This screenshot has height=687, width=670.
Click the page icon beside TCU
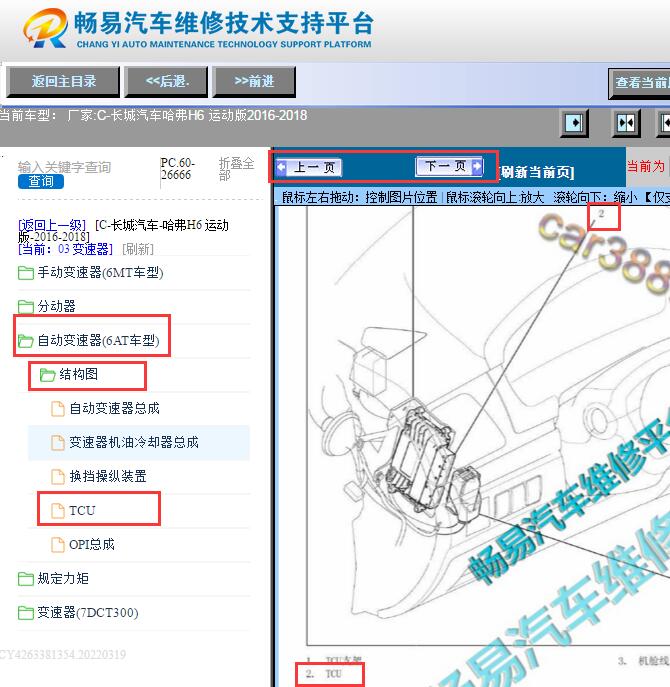[x=58, y=511]
